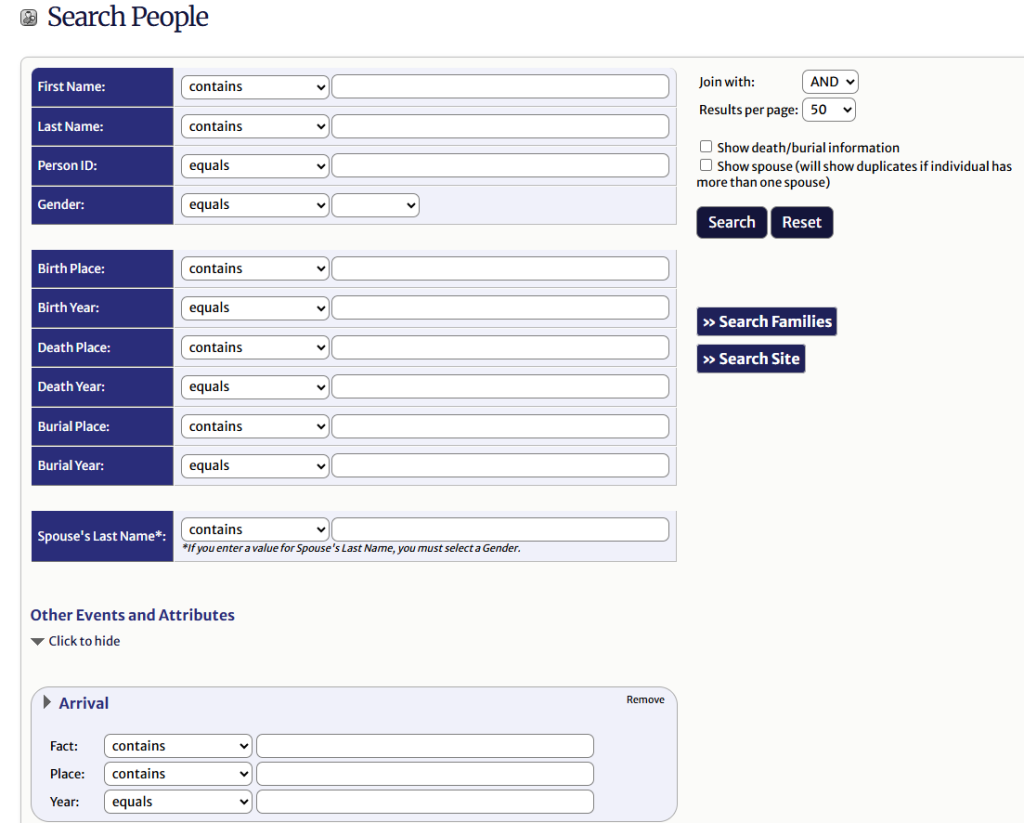Expand the Arrival section disclosure triangle

[x=46, y=702]
